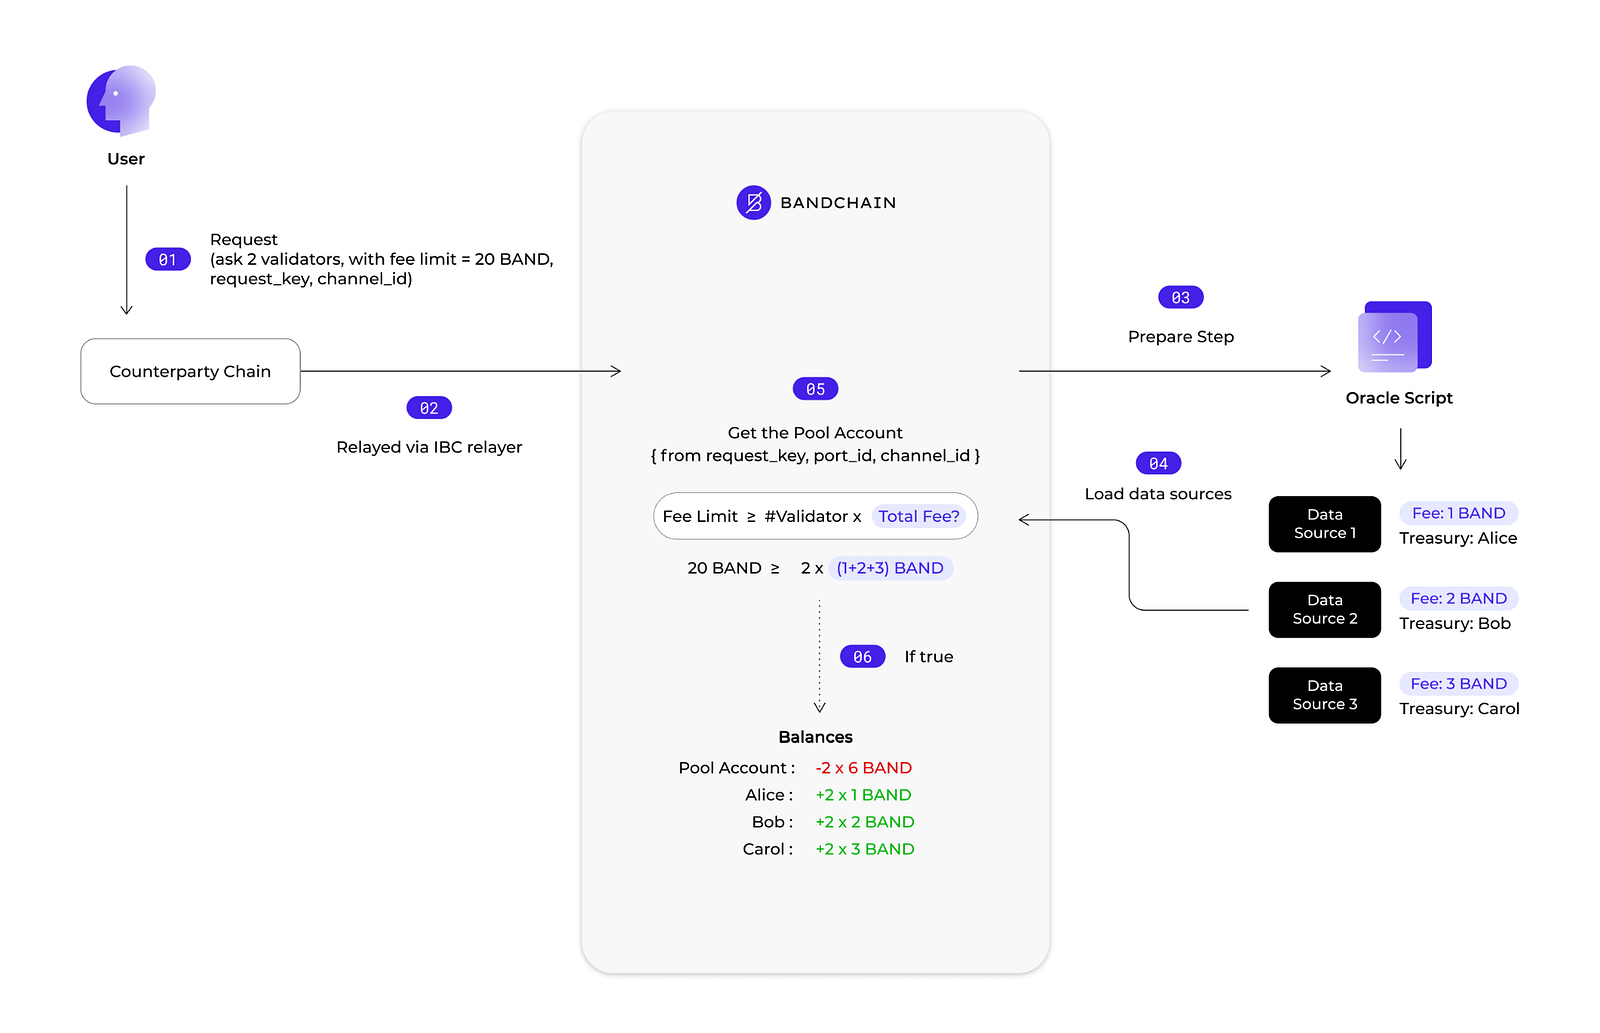Click the "If true" label
The image size is (1600, 1033).
[x=929, y=657]
